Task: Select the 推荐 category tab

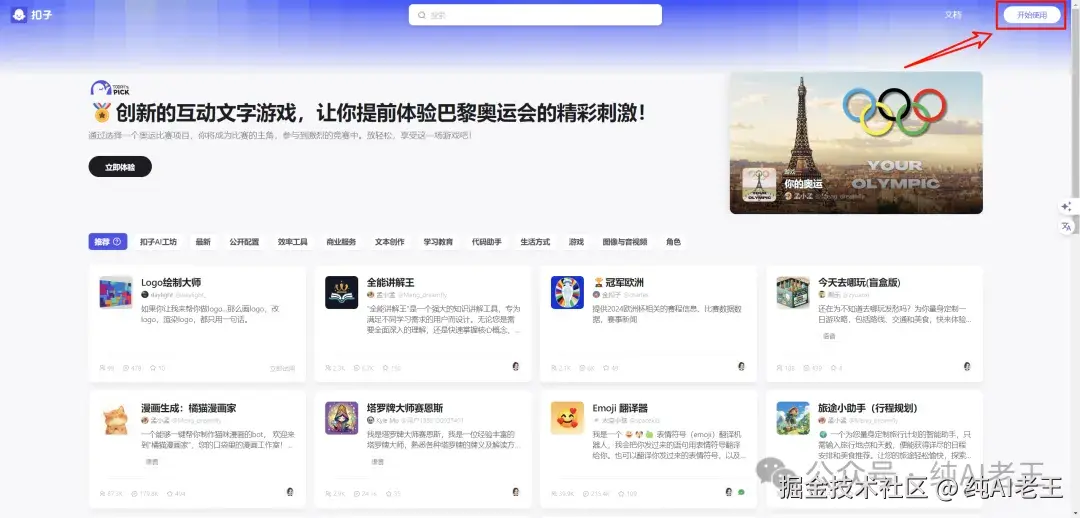Action: (x=107, y=242)
